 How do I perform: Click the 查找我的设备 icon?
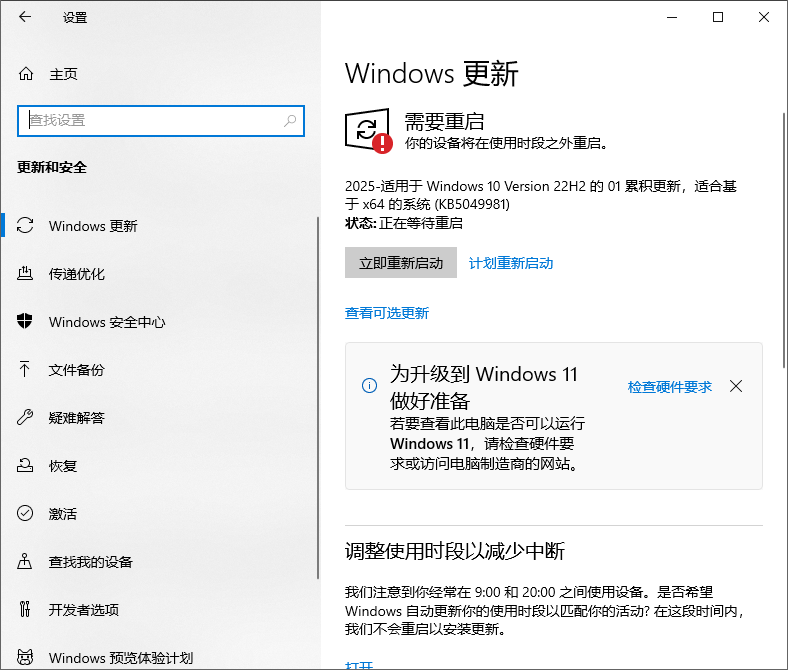pyautogui.click(x=25, y=561)
